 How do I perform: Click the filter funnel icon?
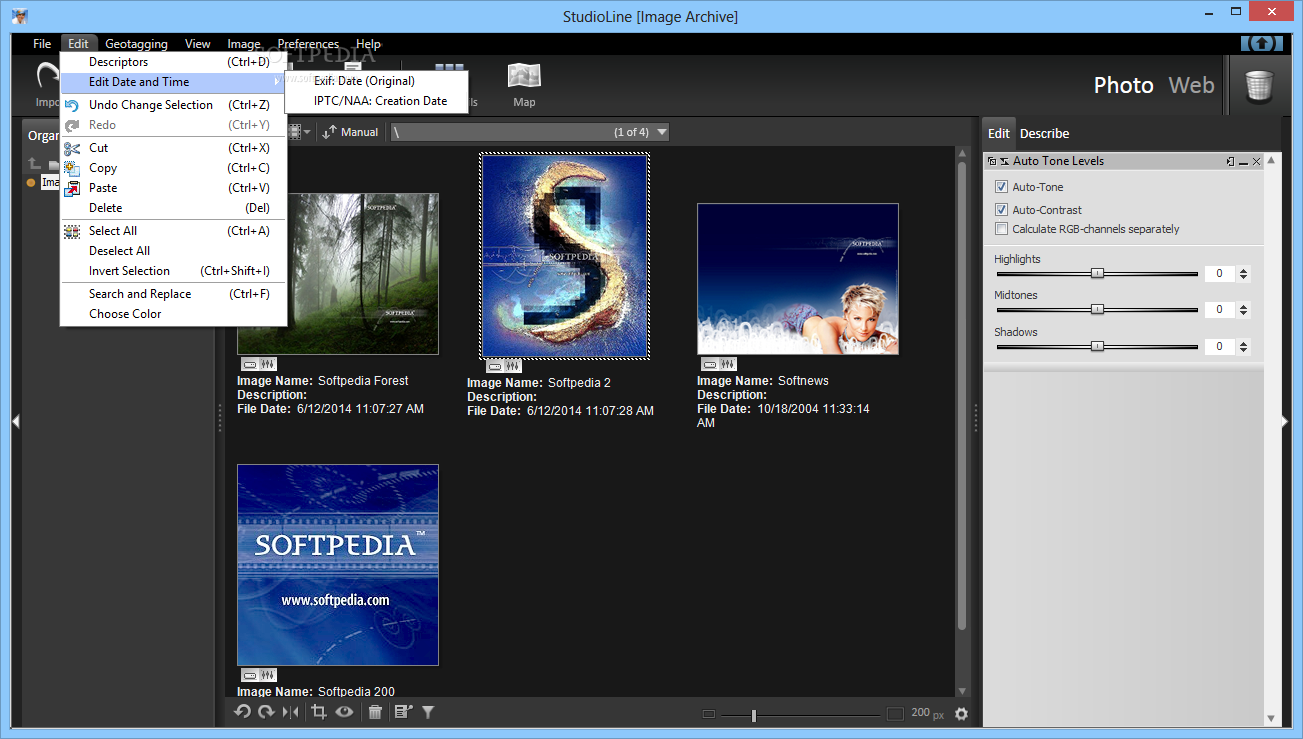pos(428,712)
